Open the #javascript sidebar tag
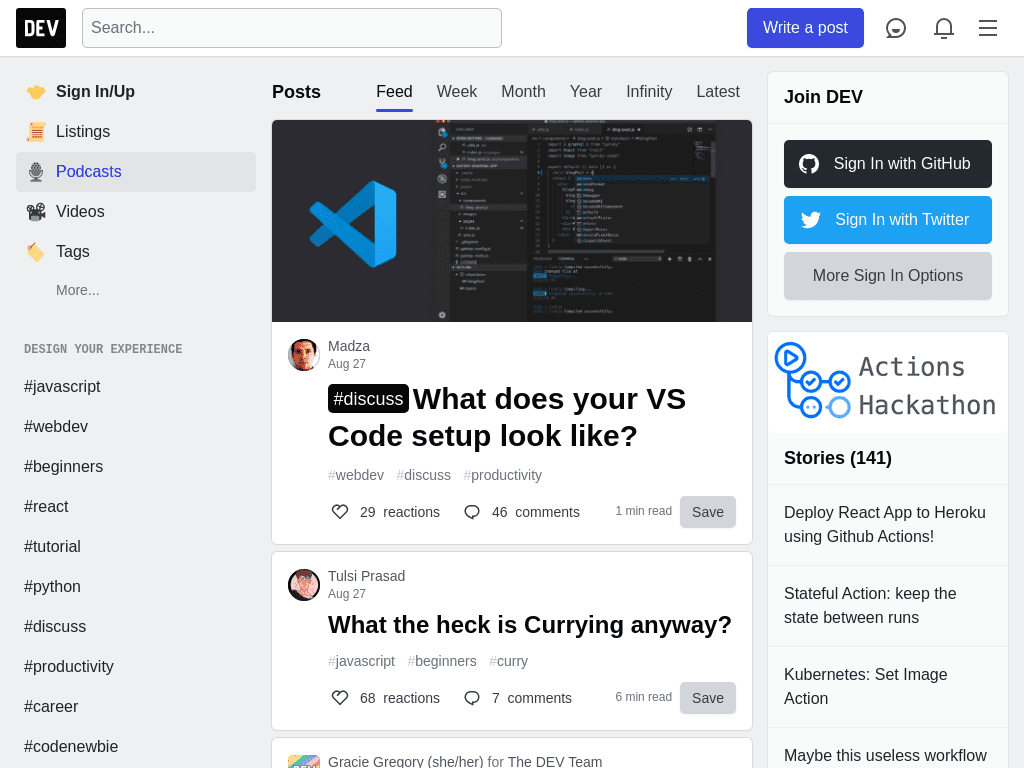 tap(62, 387)
